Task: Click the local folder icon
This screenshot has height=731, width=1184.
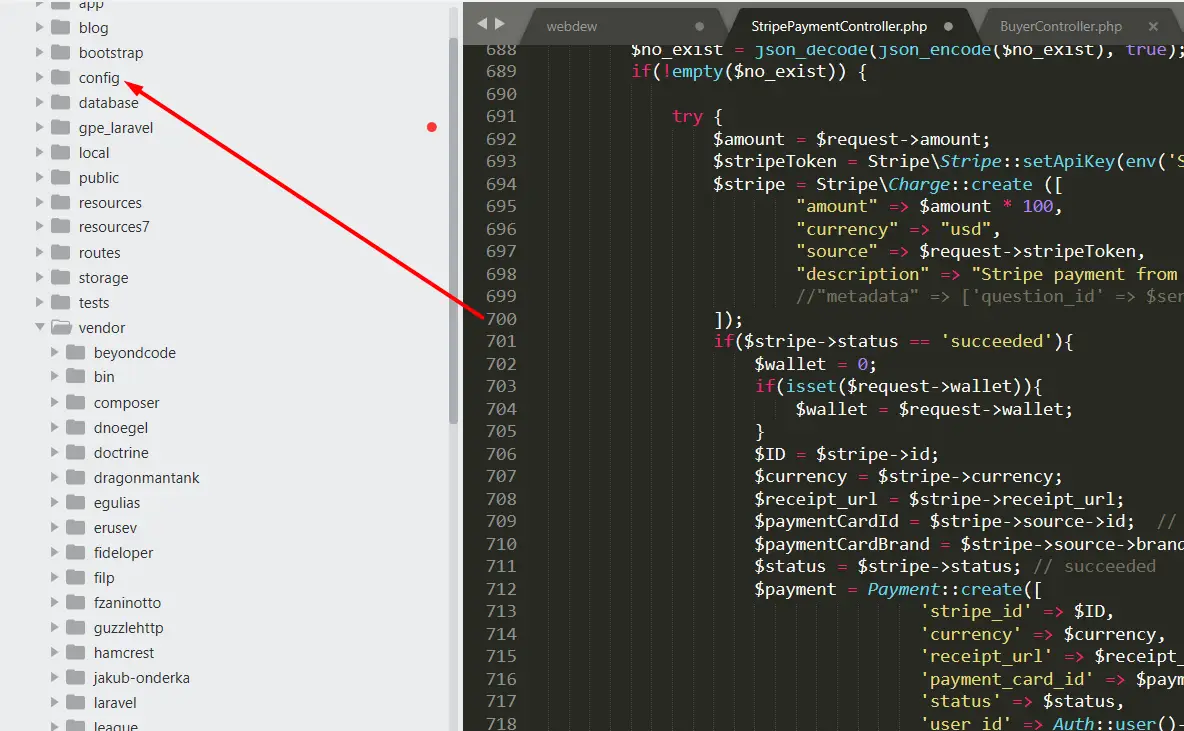Action: pyautogui.click(x=60, y=152)
